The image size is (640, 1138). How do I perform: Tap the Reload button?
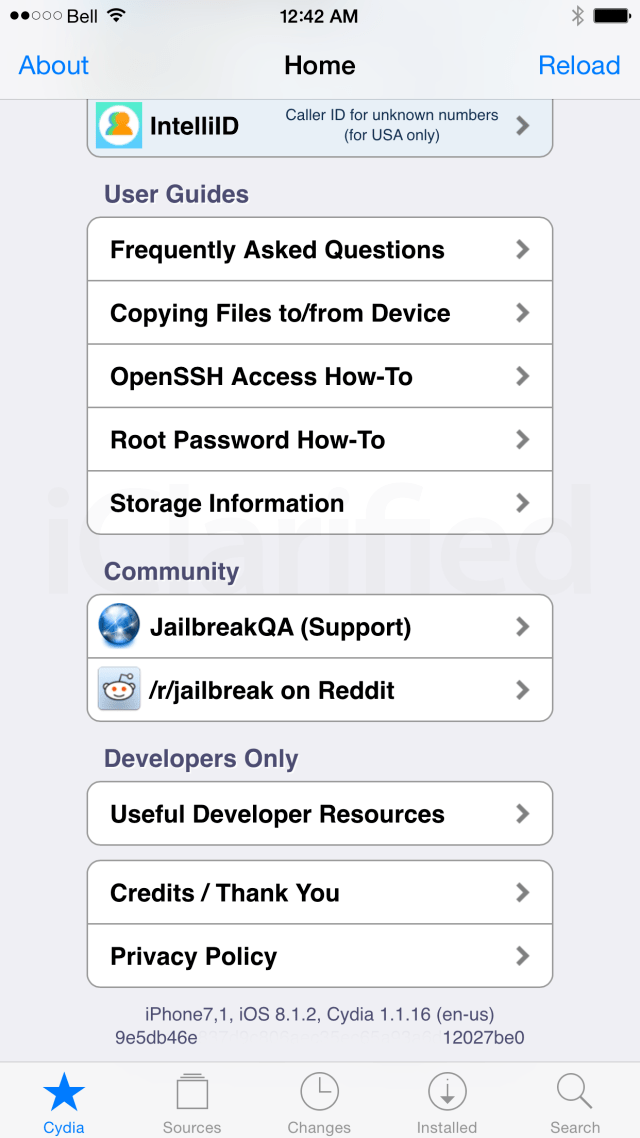coord(579,66)
